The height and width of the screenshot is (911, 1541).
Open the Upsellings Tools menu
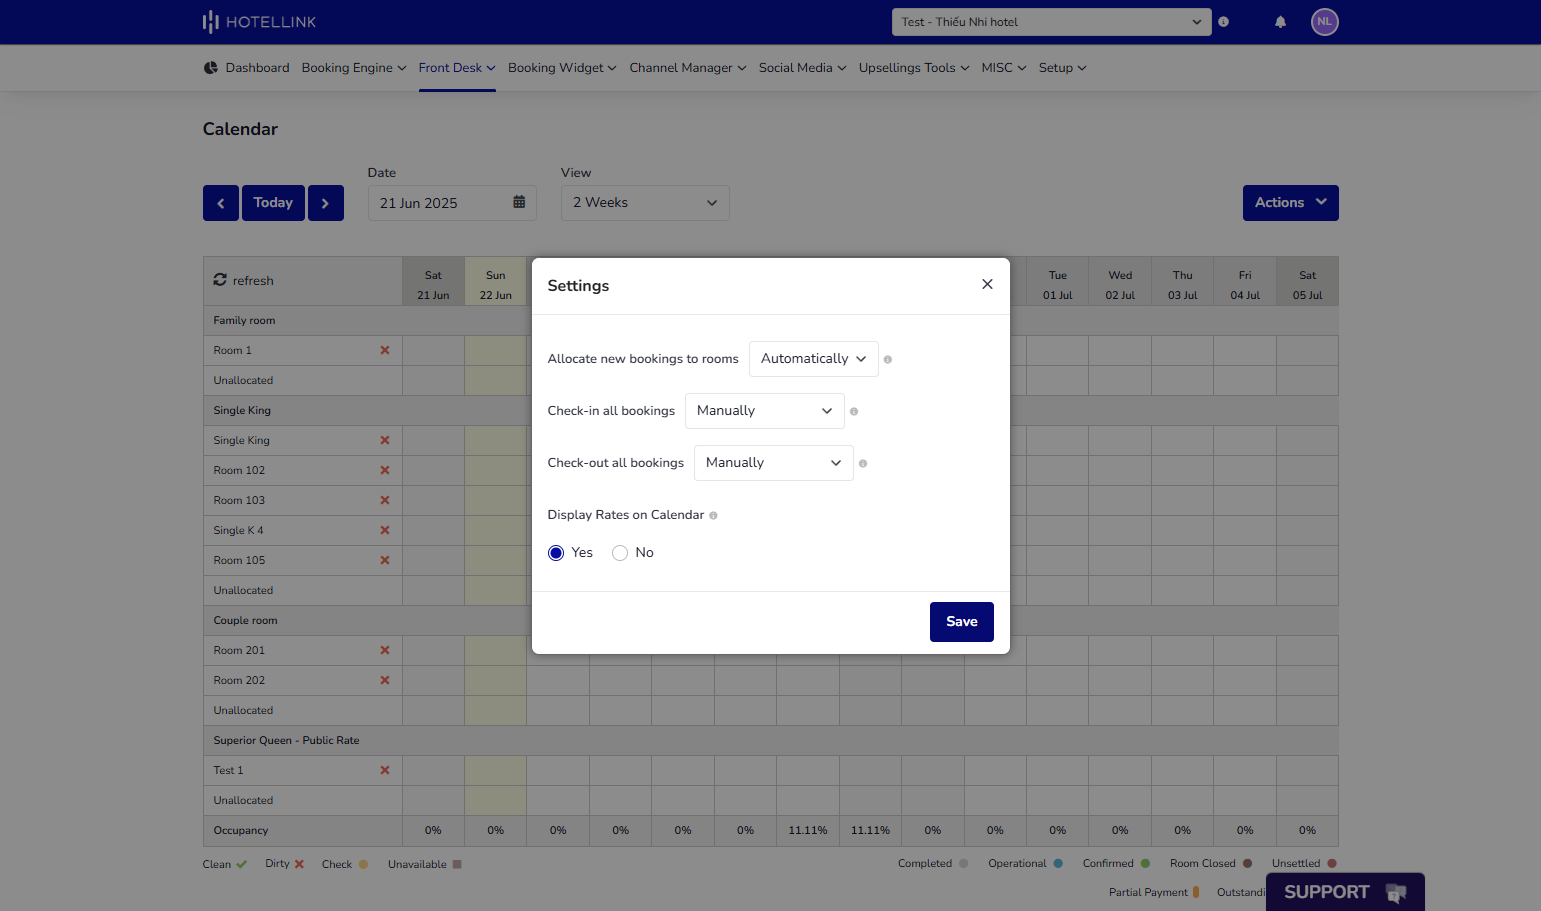click(x=914, y=68)
